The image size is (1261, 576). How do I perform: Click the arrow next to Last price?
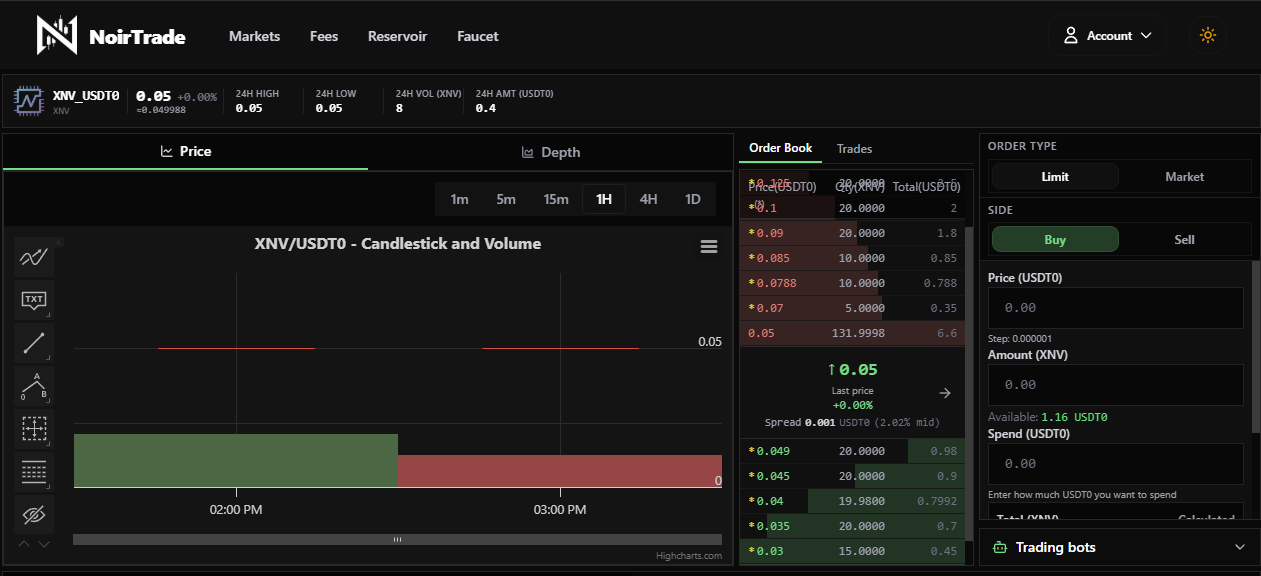point(945,393)
